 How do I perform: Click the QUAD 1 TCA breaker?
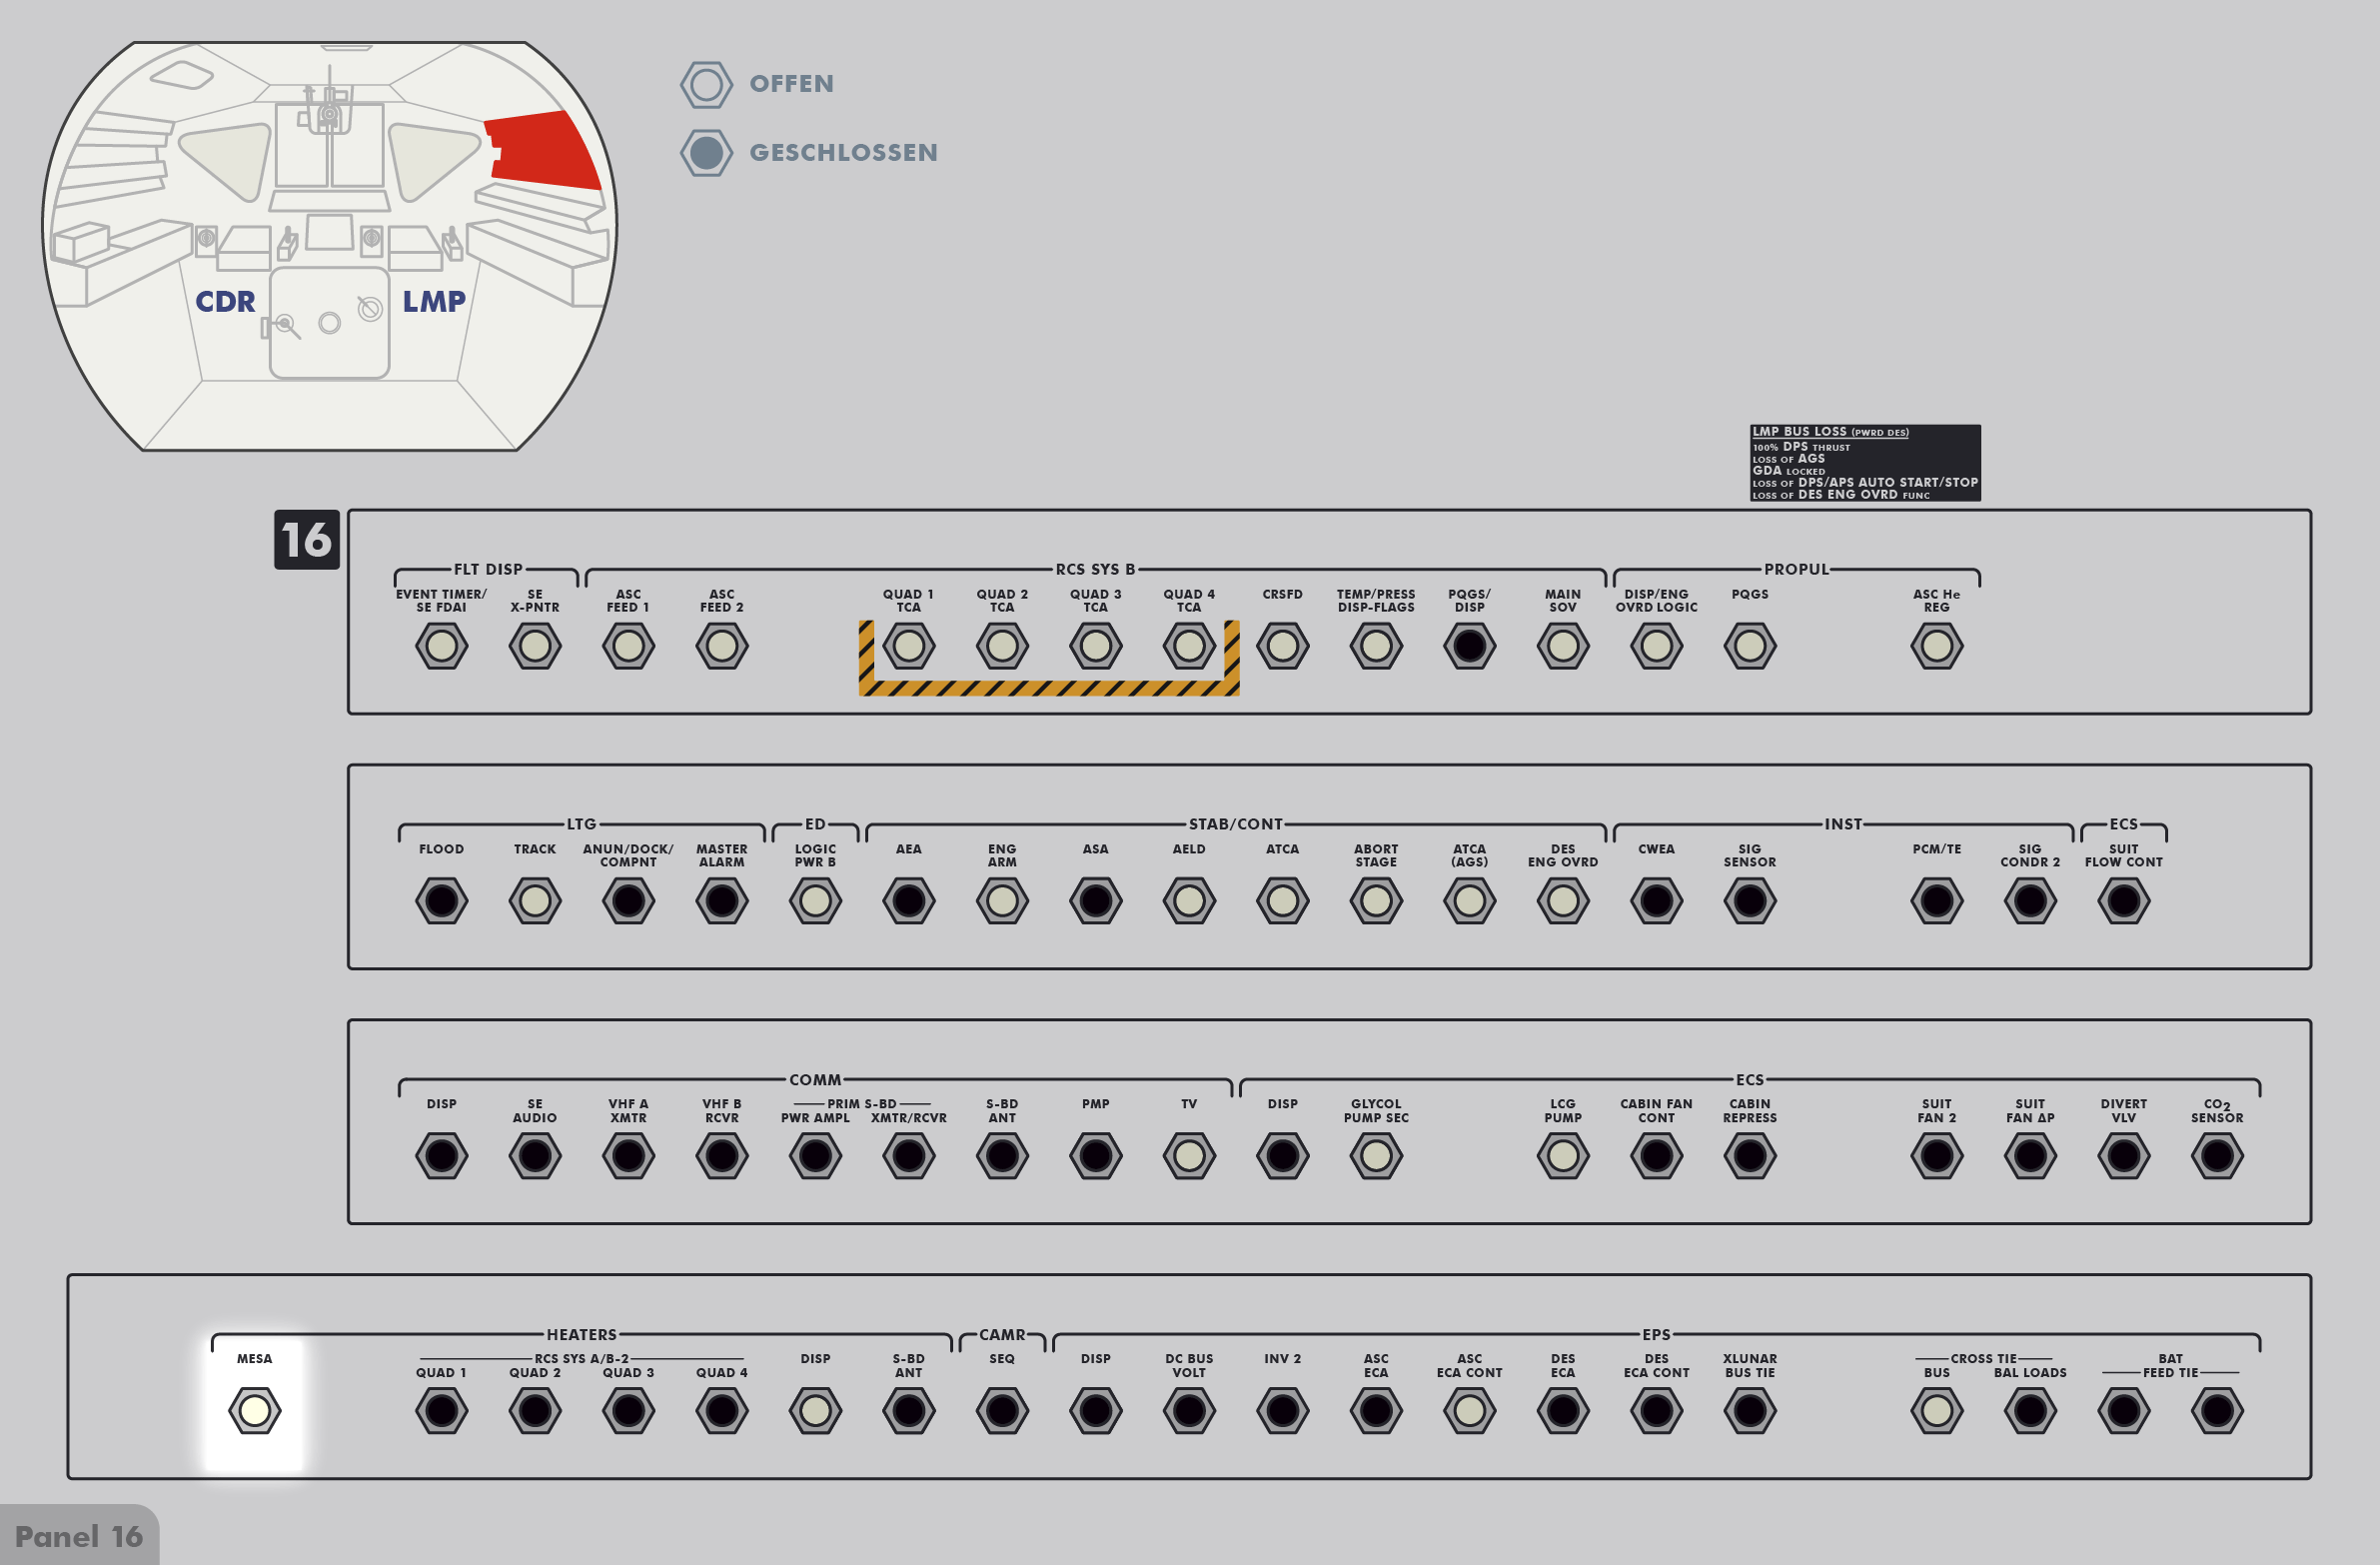click(x=908, y=646)
